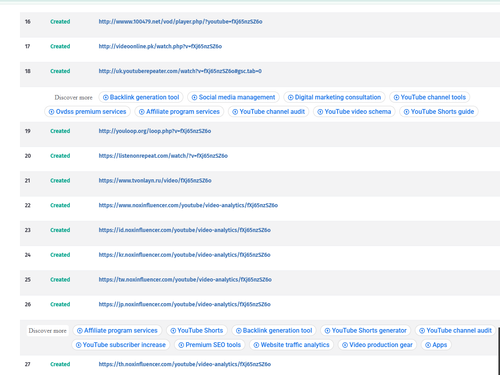Click the first Discover more label
Image resolution: width=500 pixels, height=375 pixels.
tap(73, 97)
